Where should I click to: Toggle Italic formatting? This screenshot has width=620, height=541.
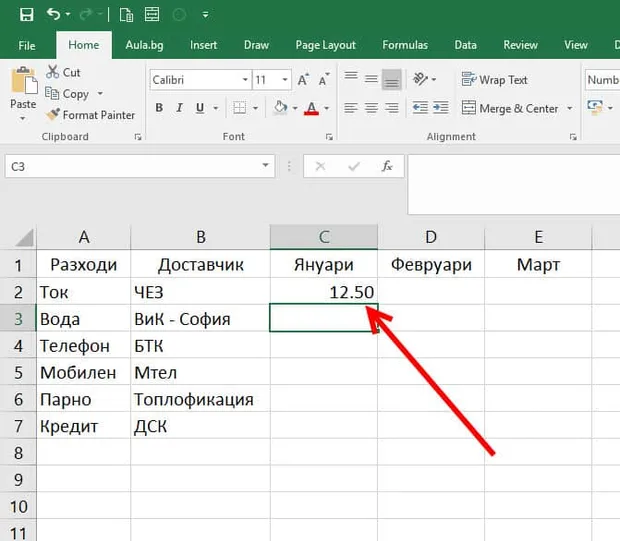pos(180,108)
